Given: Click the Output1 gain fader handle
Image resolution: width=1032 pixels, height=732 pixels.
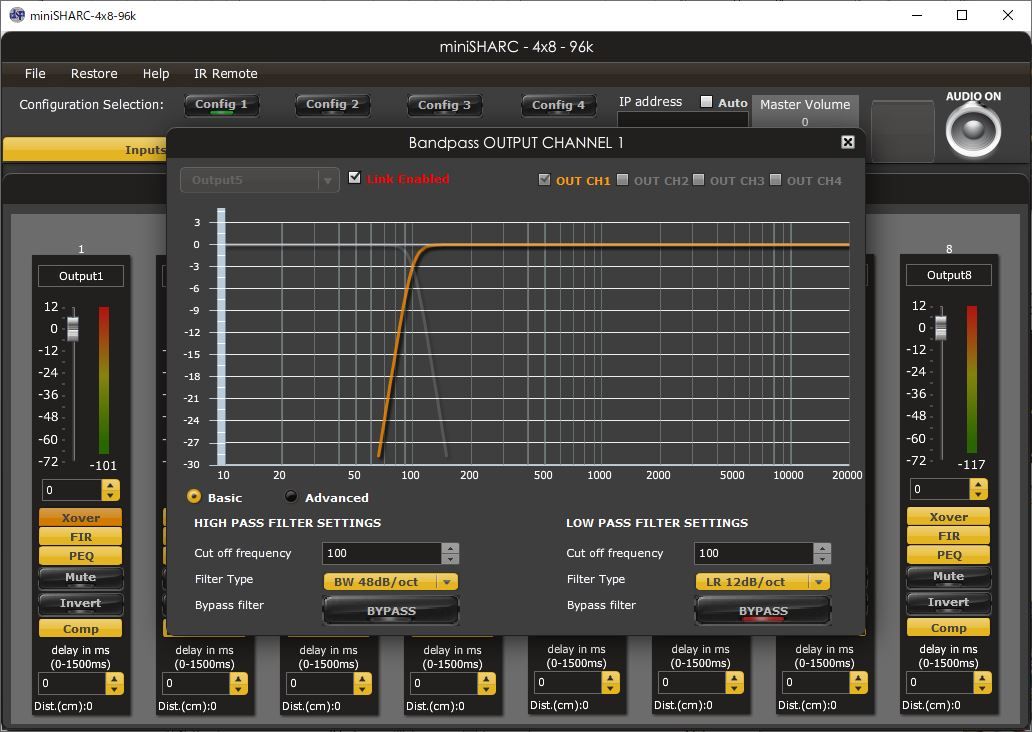Looking at the screenshot, I should coord(73,328).
